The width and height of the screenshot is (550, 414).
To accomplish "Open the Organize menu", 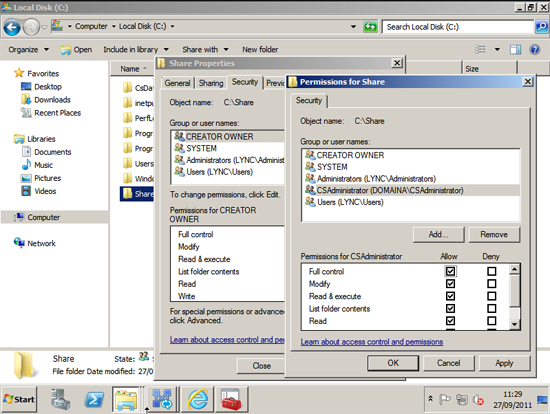I will tap(28, 49).
